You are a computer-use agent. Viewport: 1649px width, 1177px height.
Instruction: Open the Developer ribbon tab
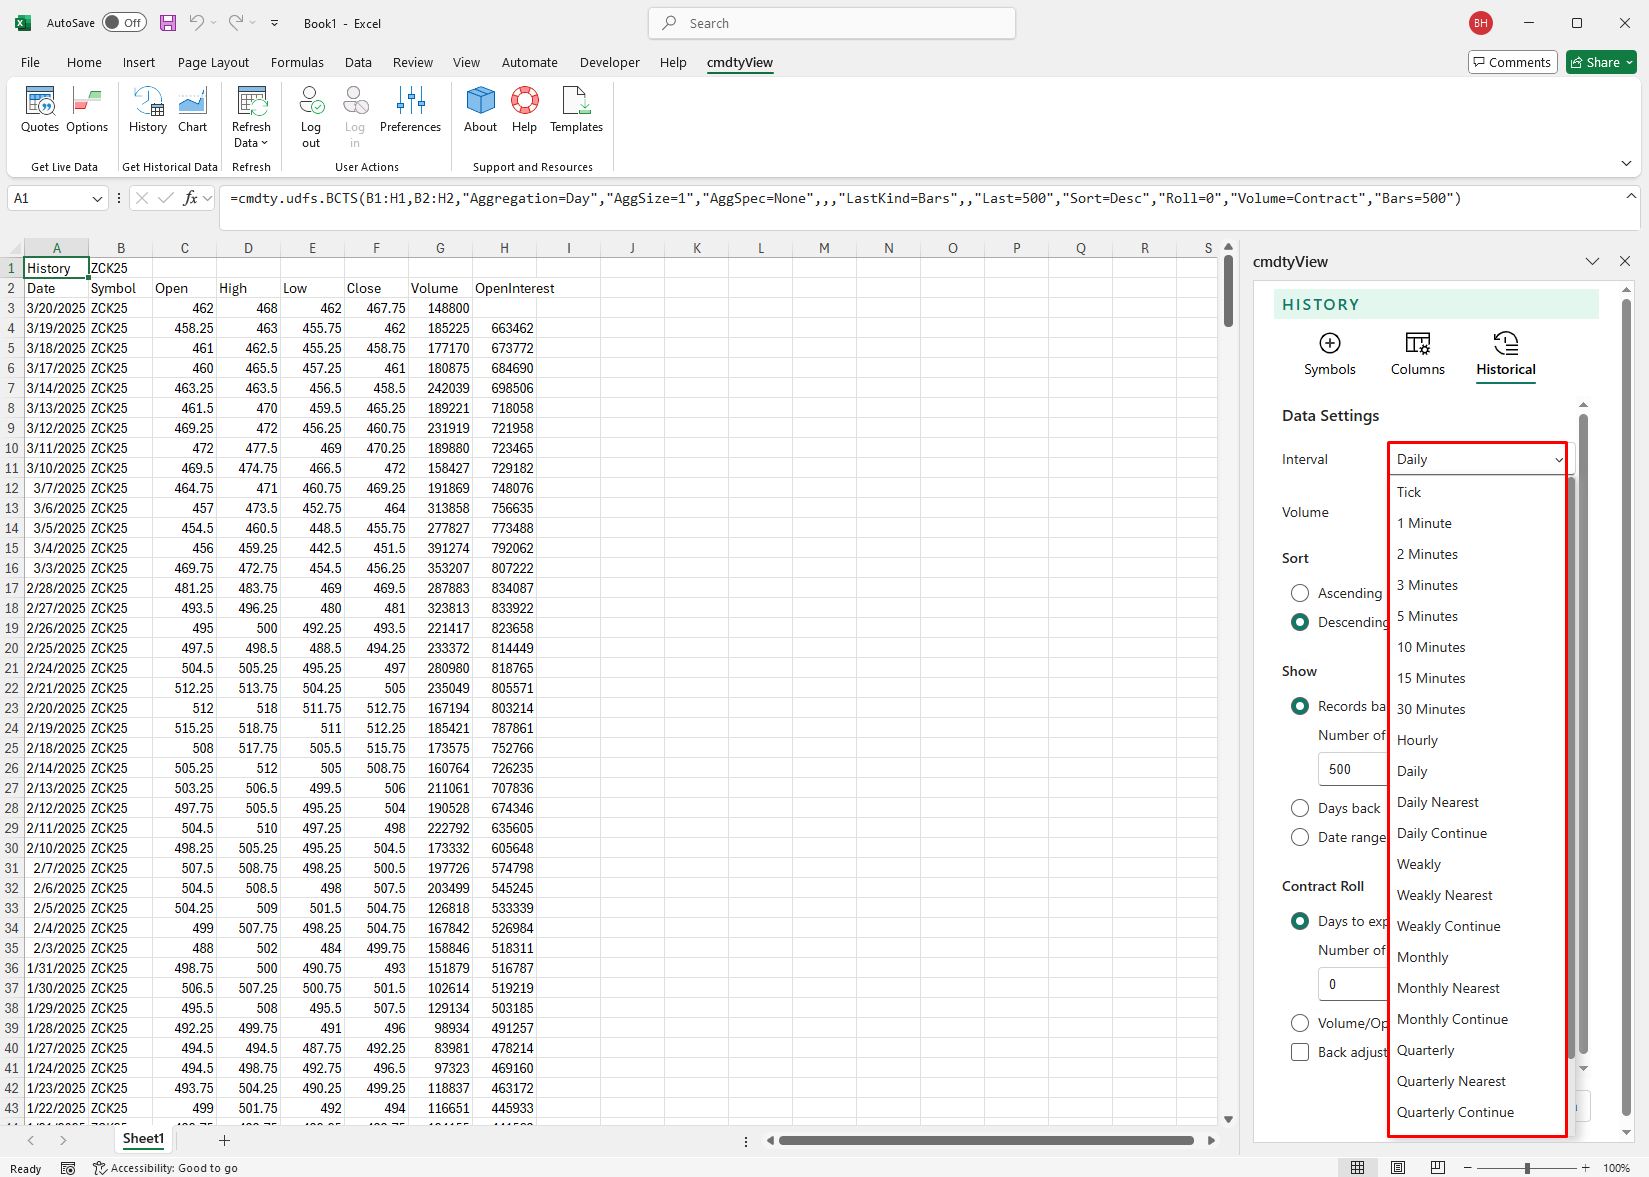(609, 62)
